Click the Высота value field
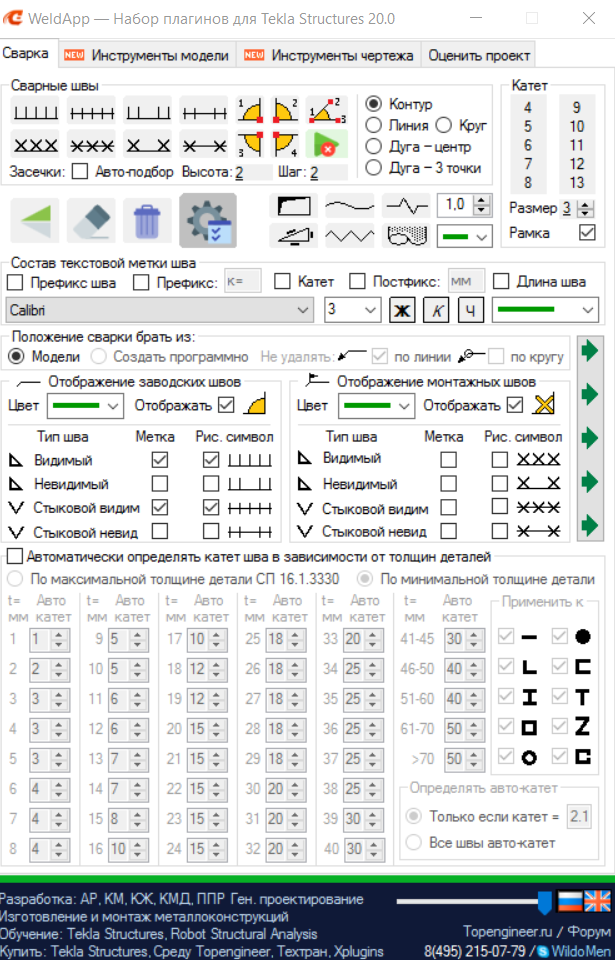 252,173
